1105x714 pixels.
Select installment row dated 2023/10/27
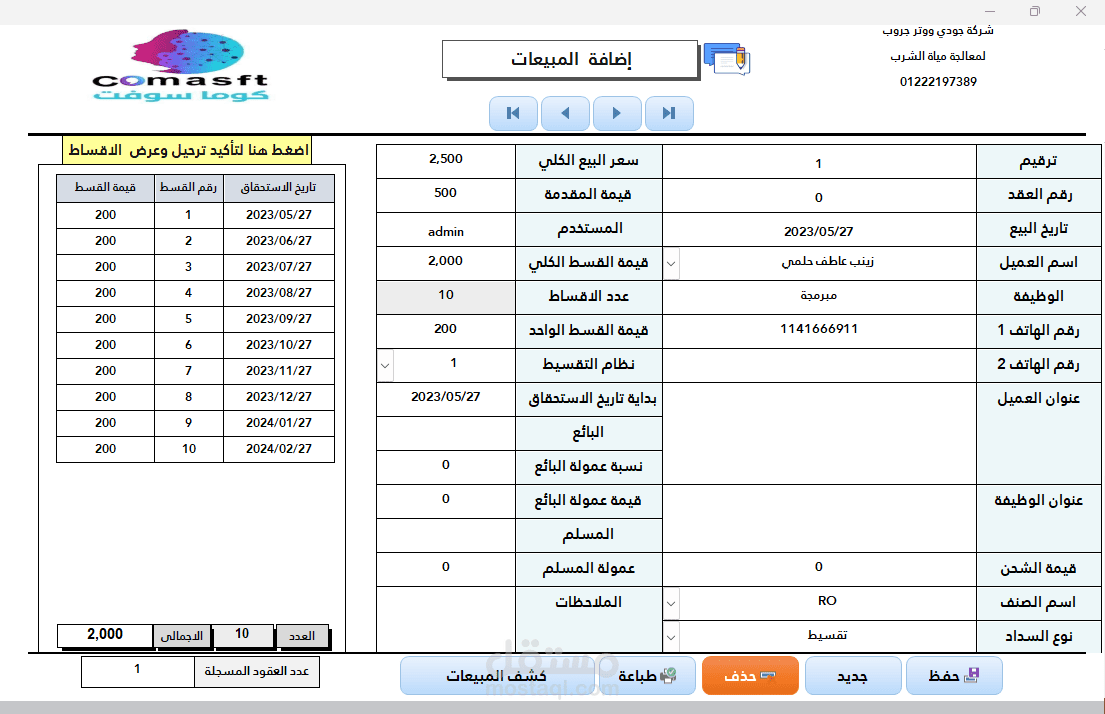(x=195, y=345)
